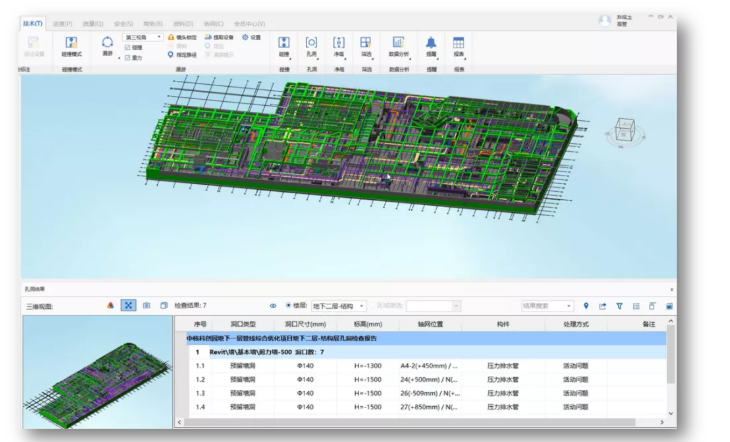This screenshot has height=442, width=730.
Task: Click the 镜头锁定 camera lock icon
Action: (x=171, y=37)
